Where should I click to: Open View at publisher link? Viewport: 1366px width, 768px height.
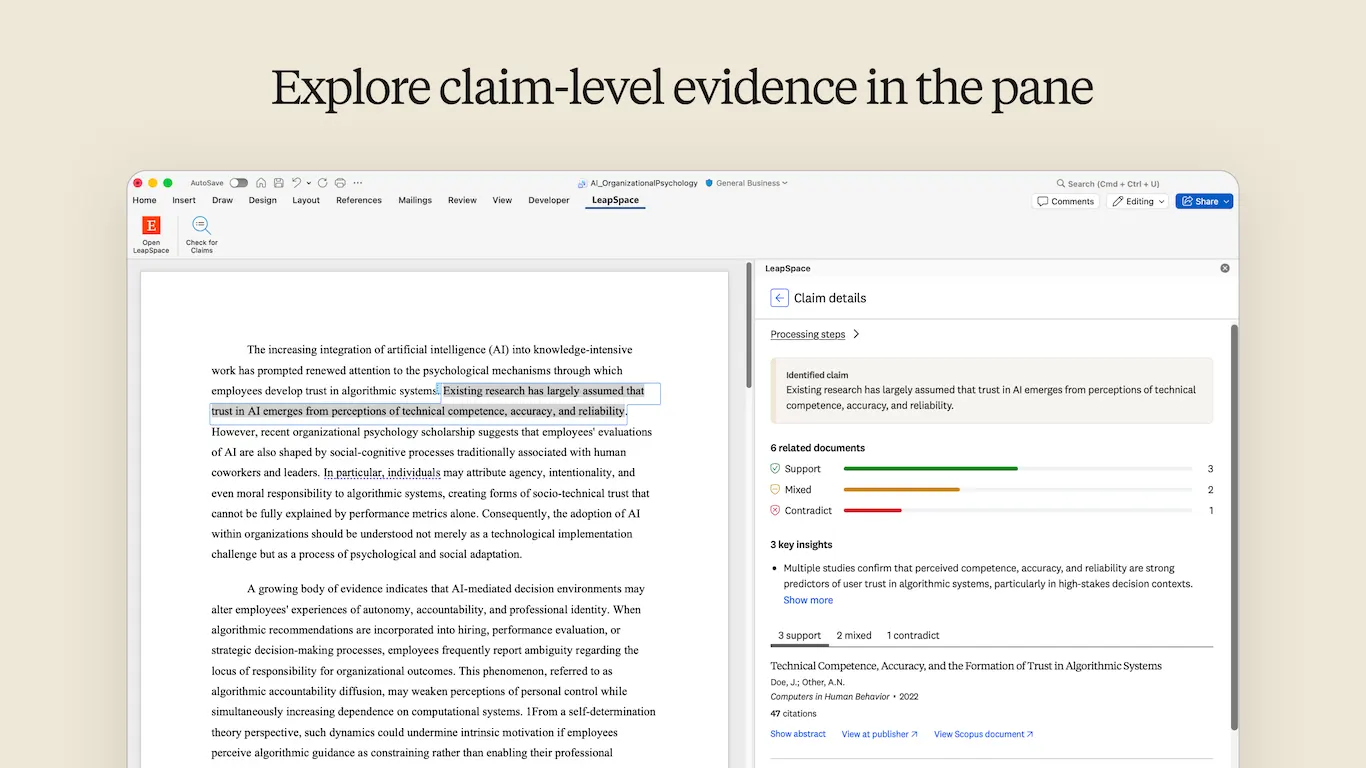pyautogui.click(x=880, y=734)
